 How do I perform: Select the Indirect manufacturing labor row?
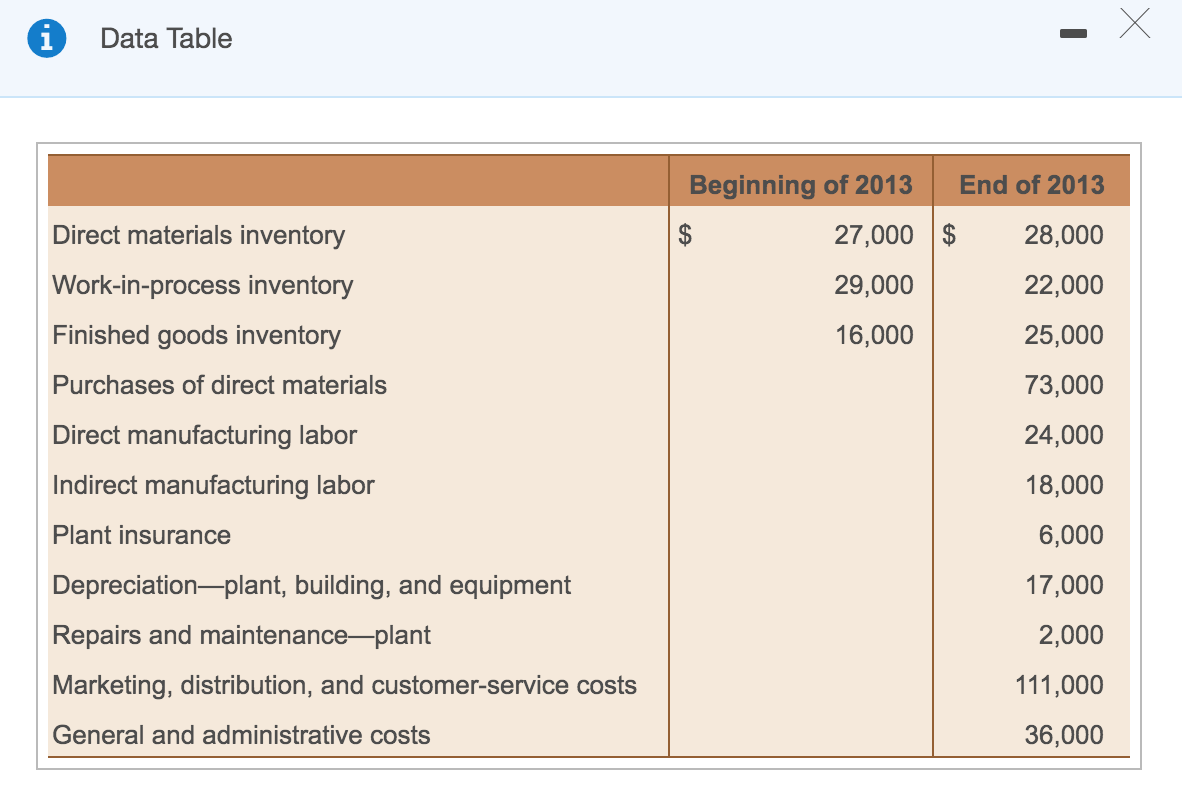(213, 485)
